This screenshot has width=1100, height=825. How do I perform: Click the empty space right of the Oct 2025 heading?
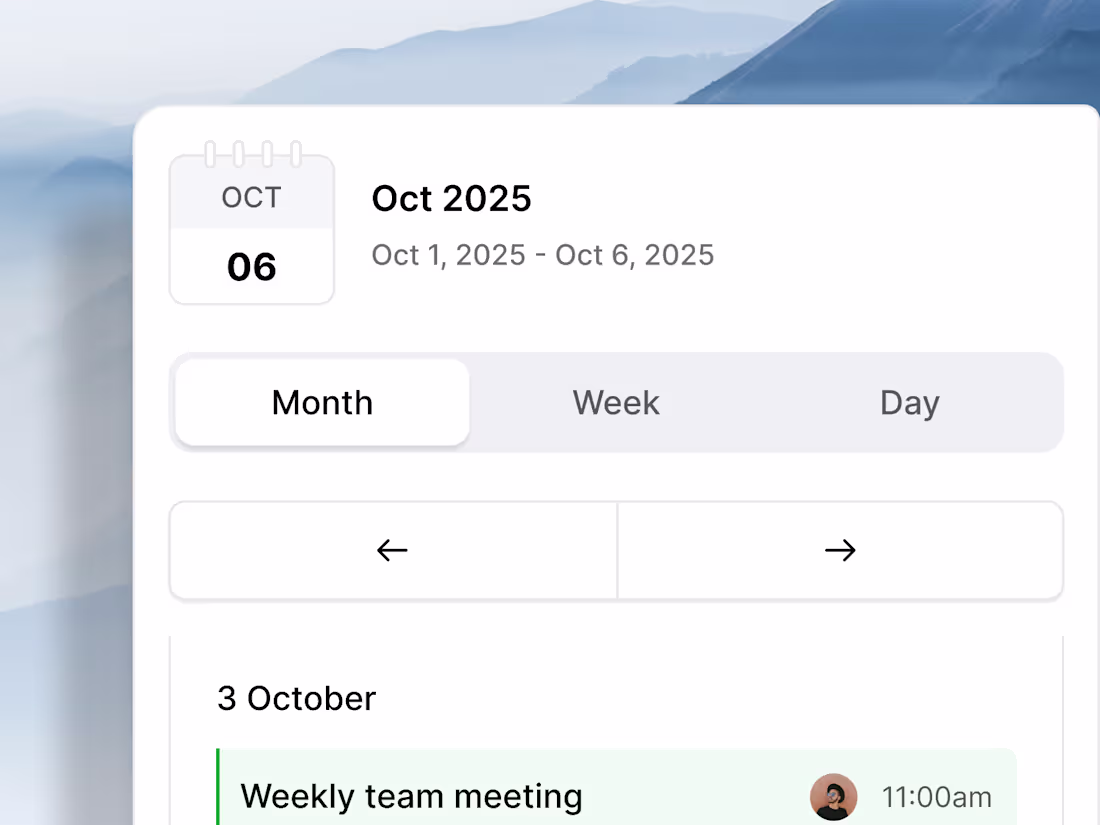800,198
